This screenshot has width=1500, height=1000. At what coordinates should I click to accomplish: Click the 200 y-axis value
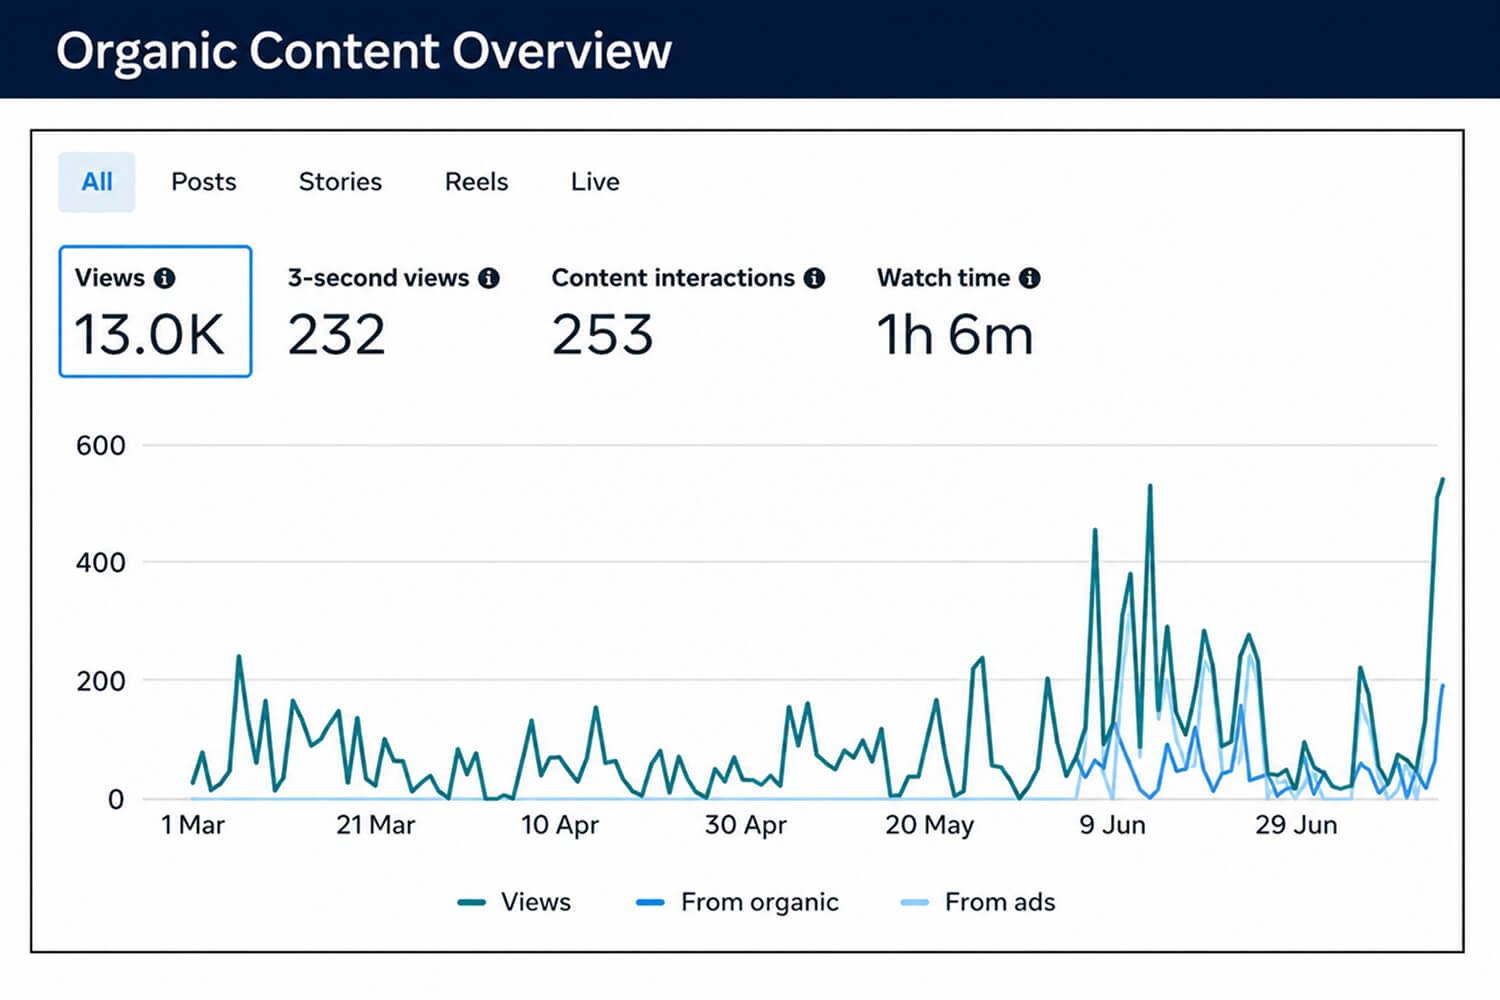(101, 681)
